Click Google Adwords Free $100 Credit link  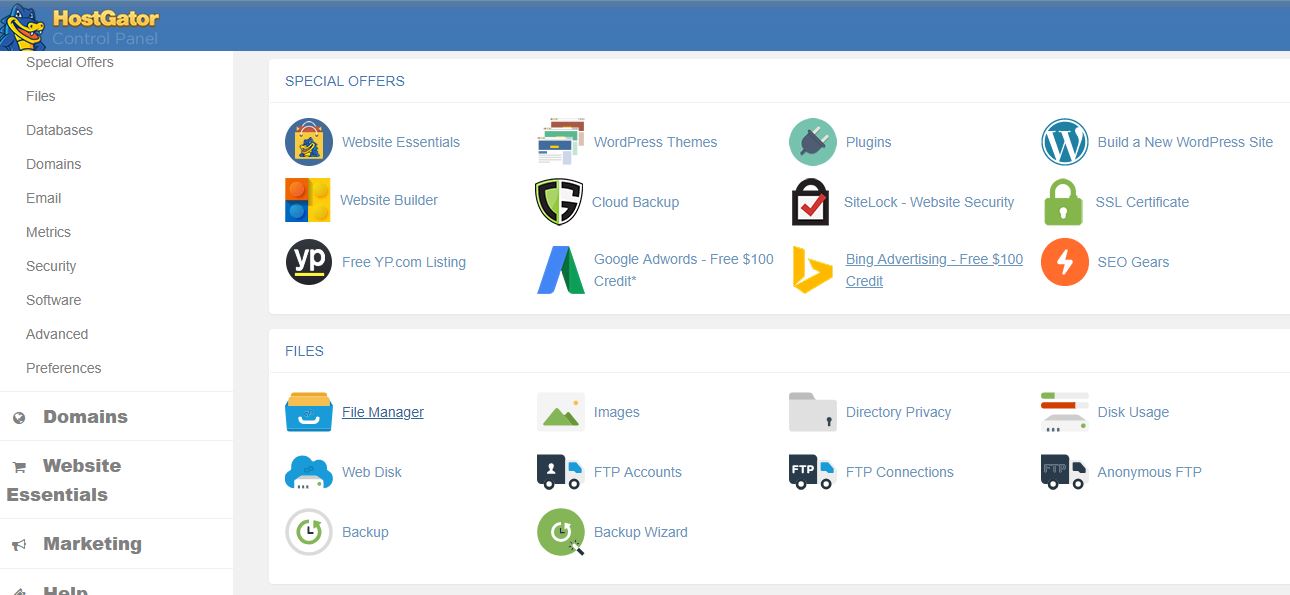tap(684, 270)
